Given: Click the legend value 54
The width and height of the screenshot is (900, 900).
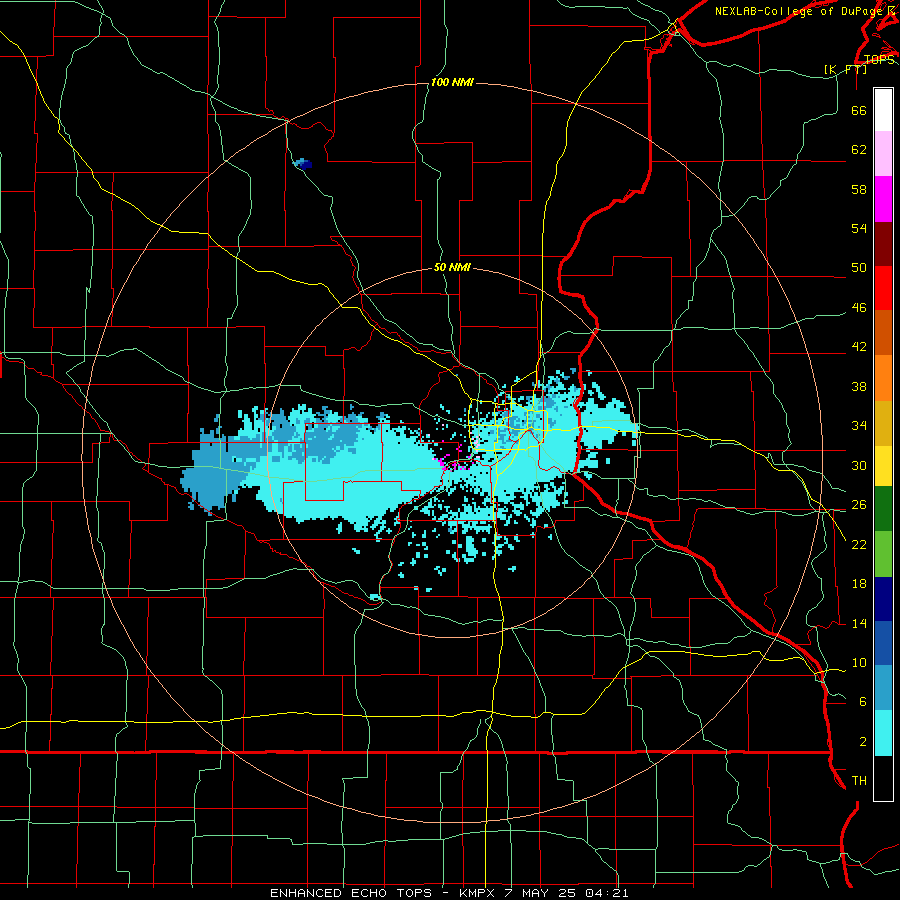Looking at the screenshot, I should (x=859, y=228).
